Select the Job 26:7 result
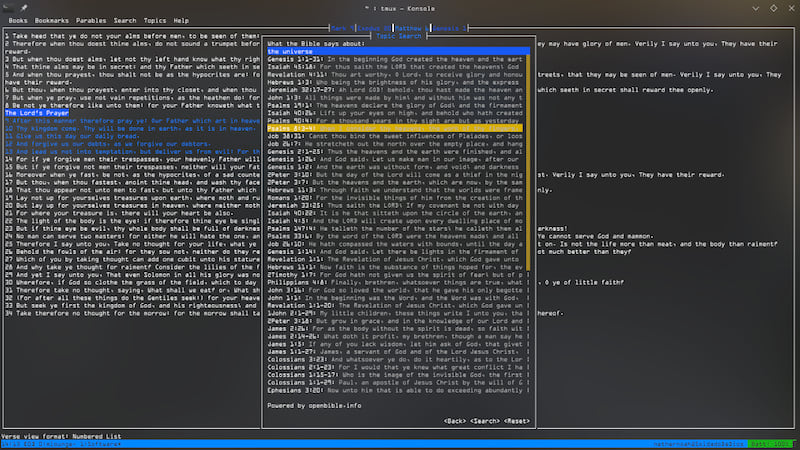Screen dimensions: 800x450 tap(395, 144)
